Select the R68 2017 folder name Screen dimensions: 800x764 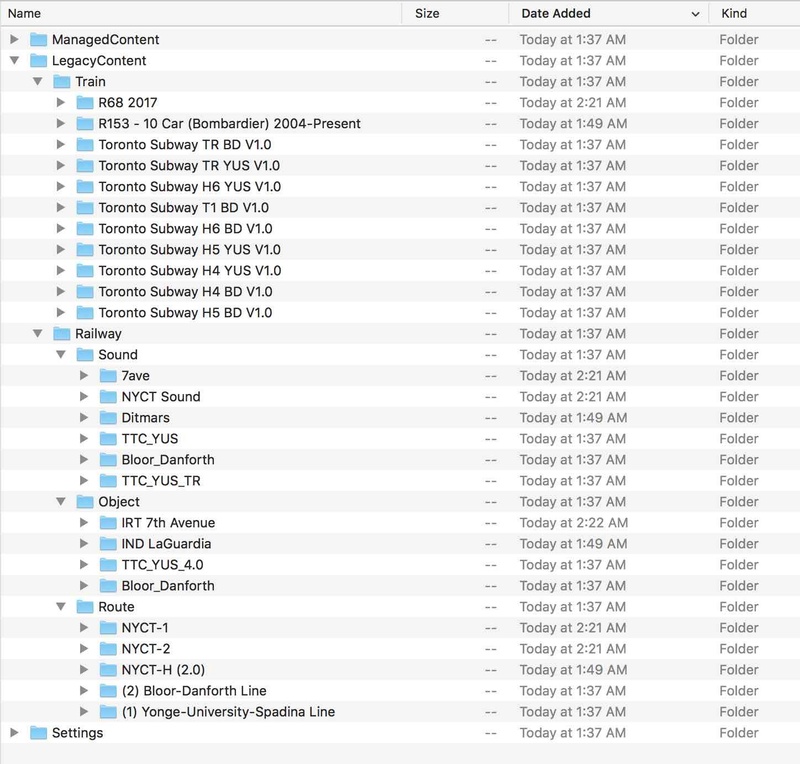(x=128, y=102)
